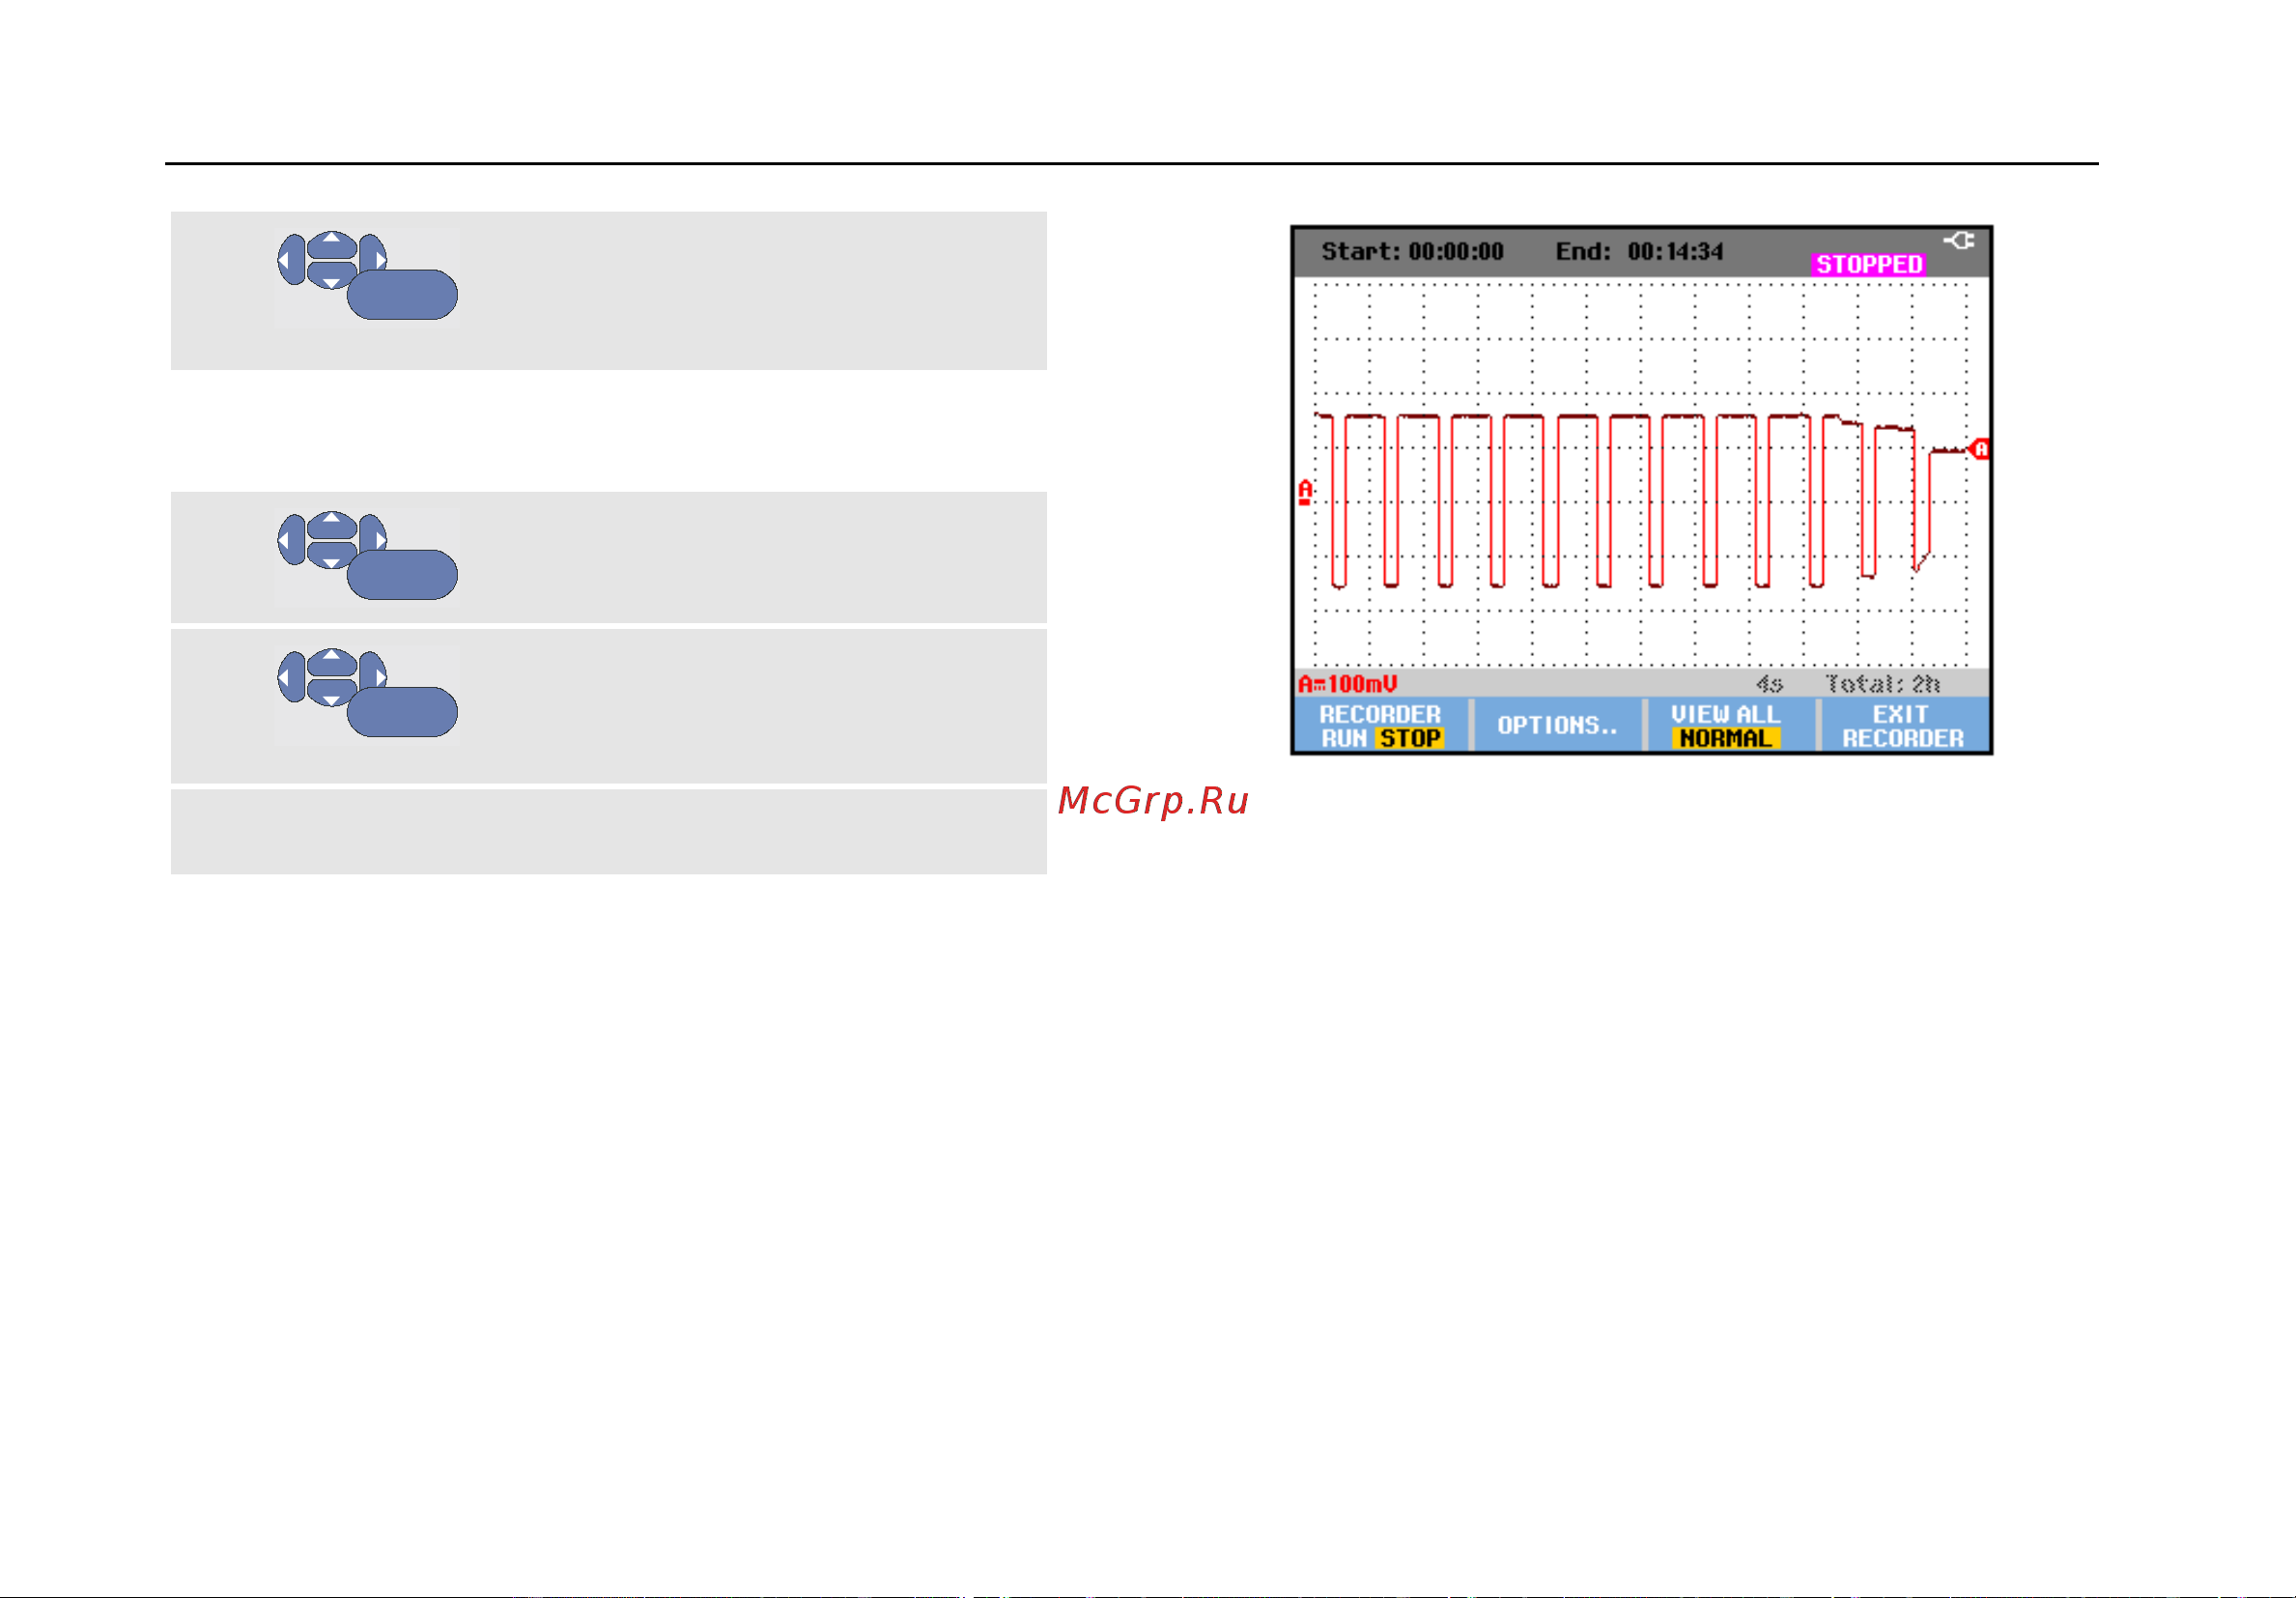Click the power adapter plug icon

click(x=1958, y=240)
